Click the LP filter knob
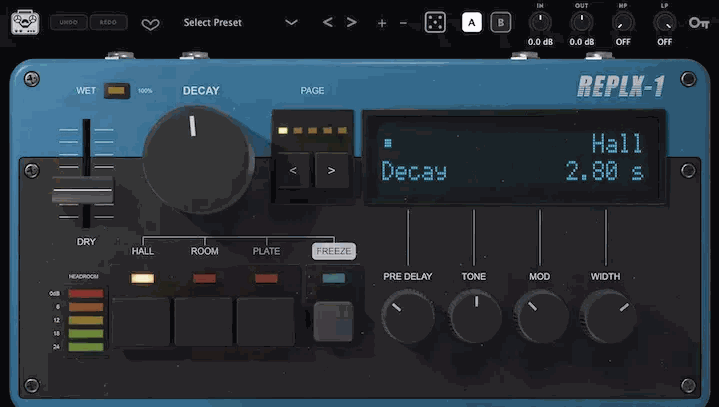The image size is (719, 407). point(664,22)
